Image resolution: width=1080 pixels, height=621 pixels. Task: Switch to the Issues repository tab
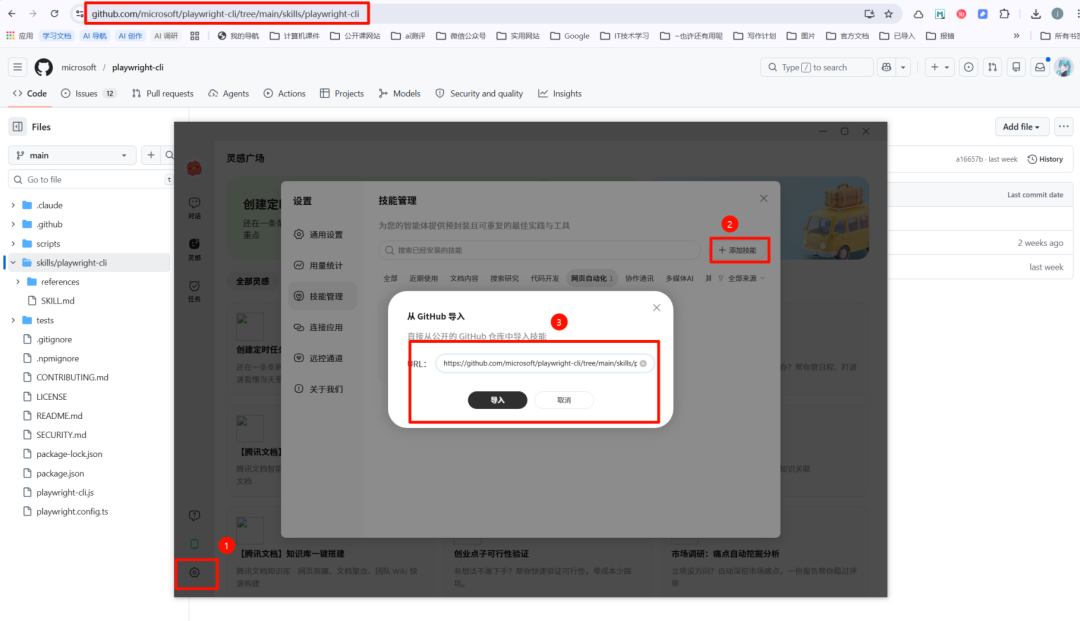point(87,94)
